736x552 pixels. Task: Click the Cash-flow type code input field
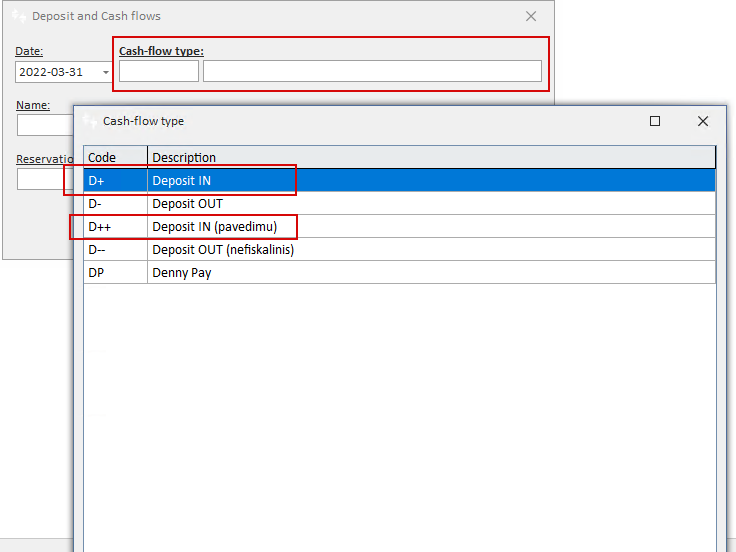[159, 71]
